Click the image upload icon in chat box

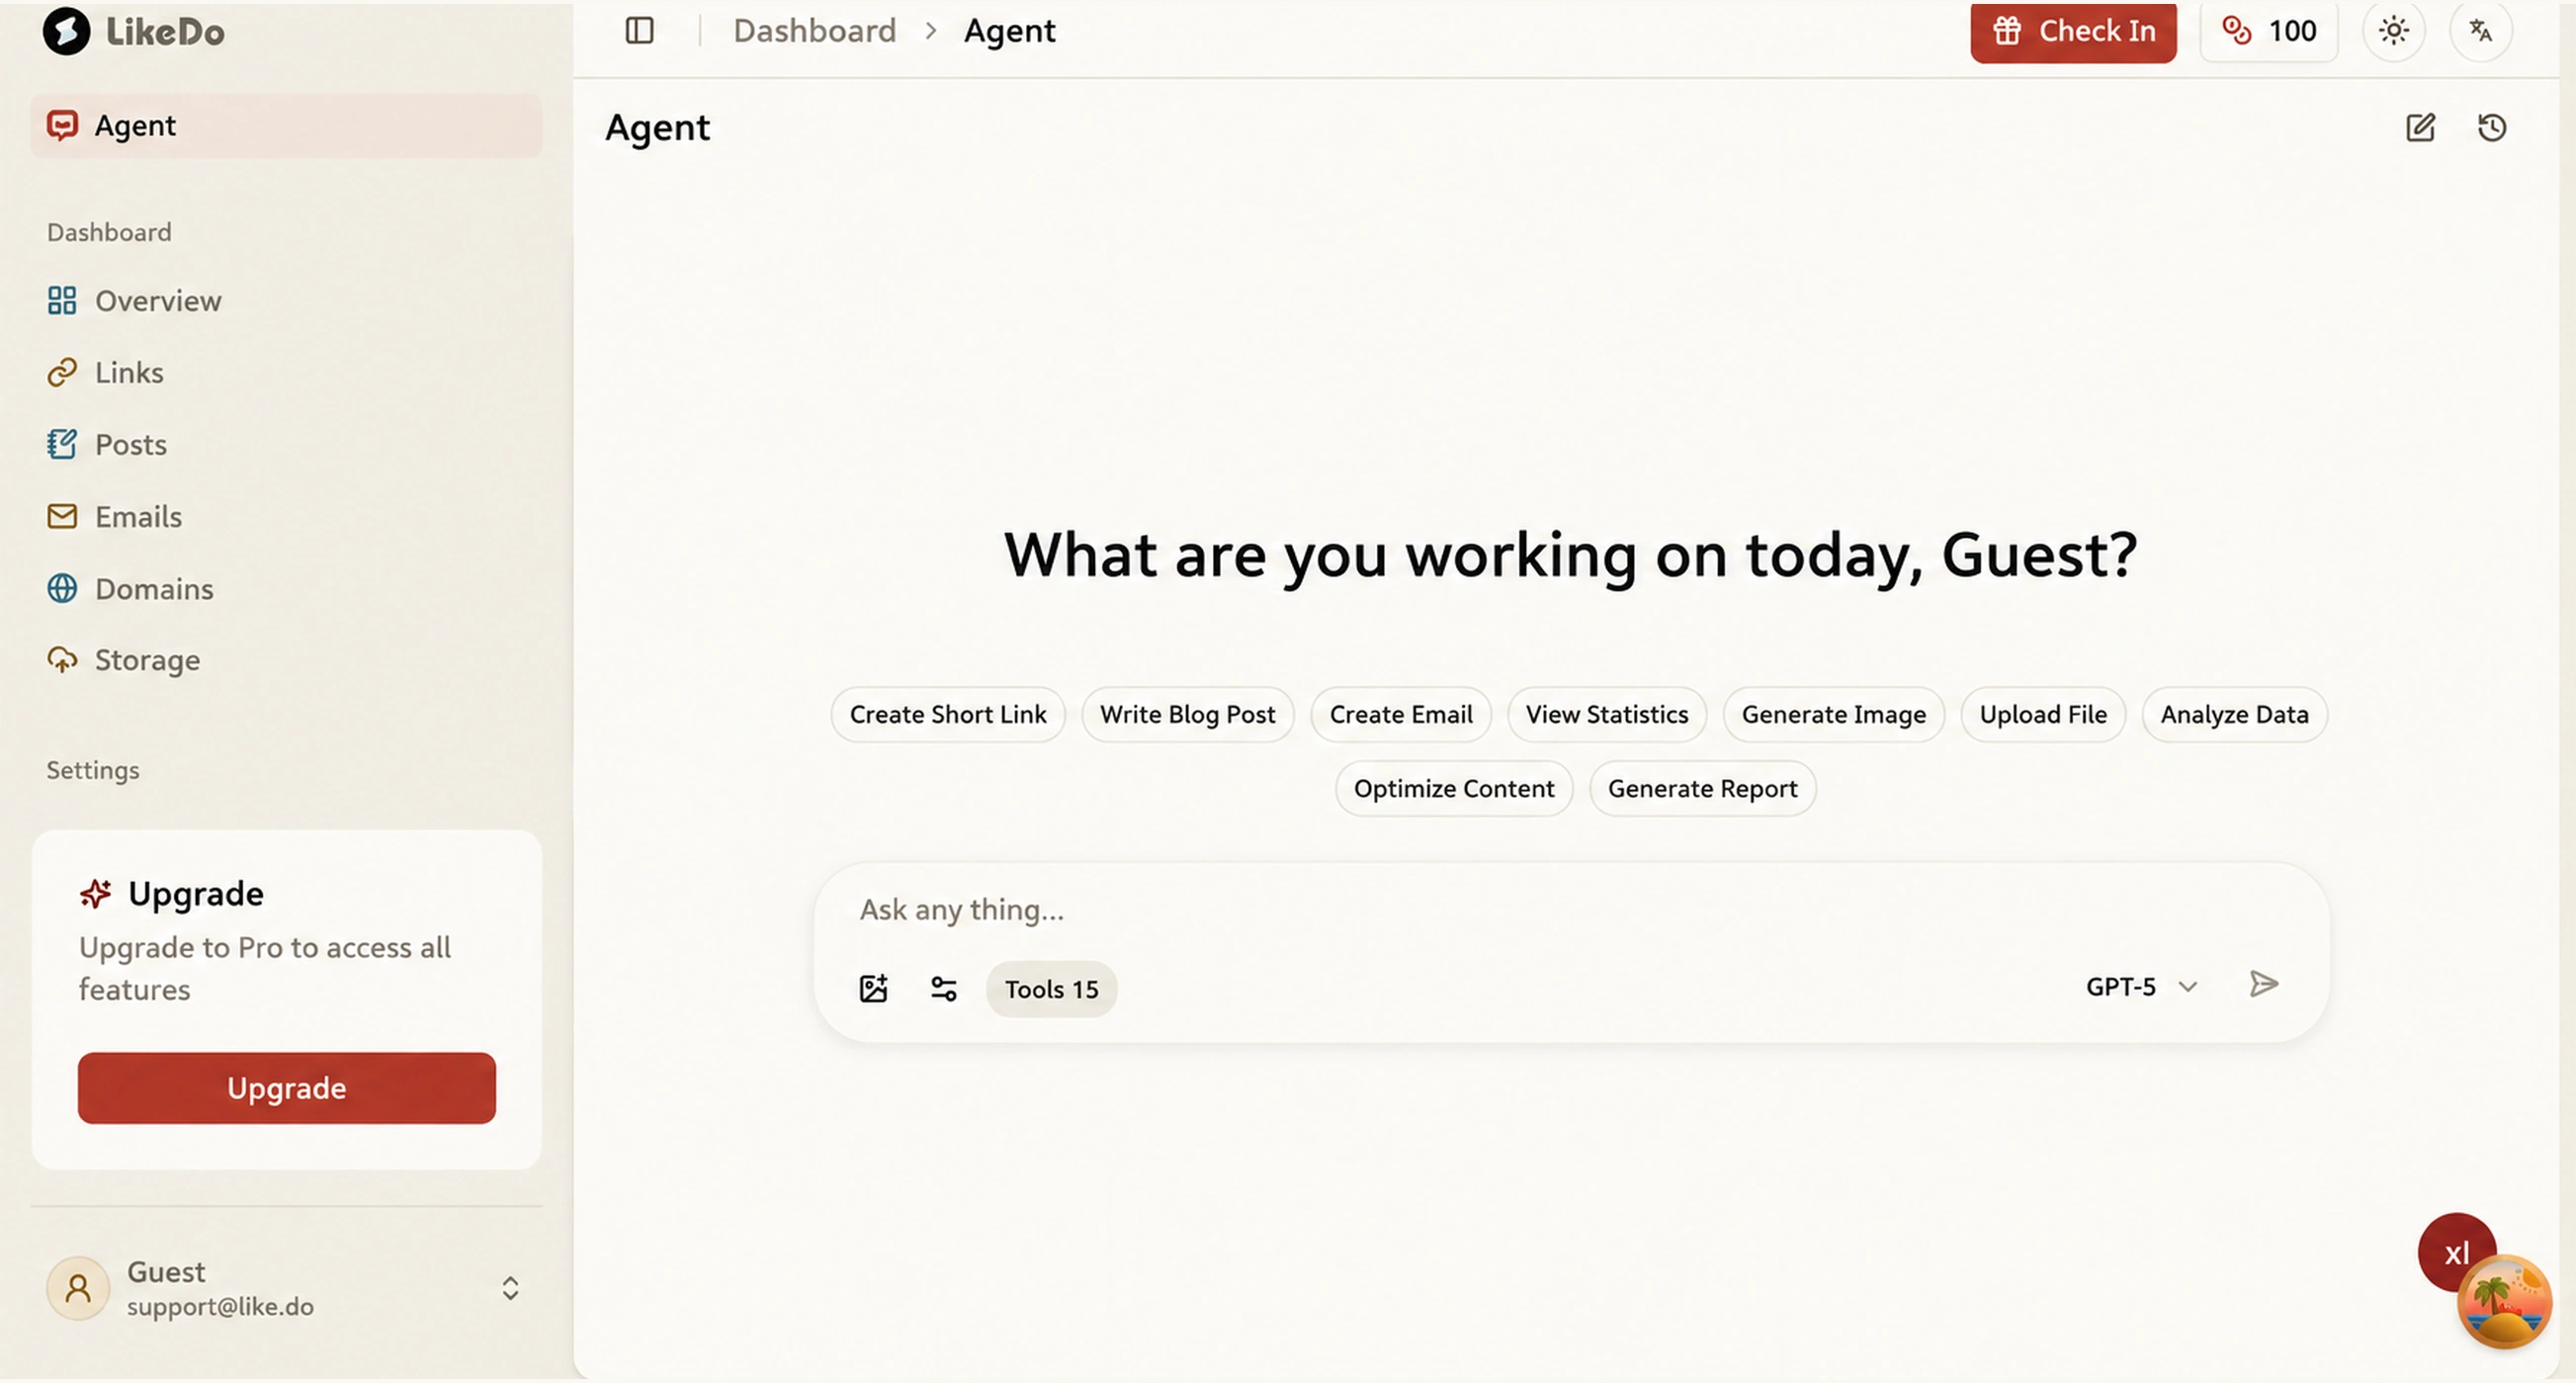(873, 988)
